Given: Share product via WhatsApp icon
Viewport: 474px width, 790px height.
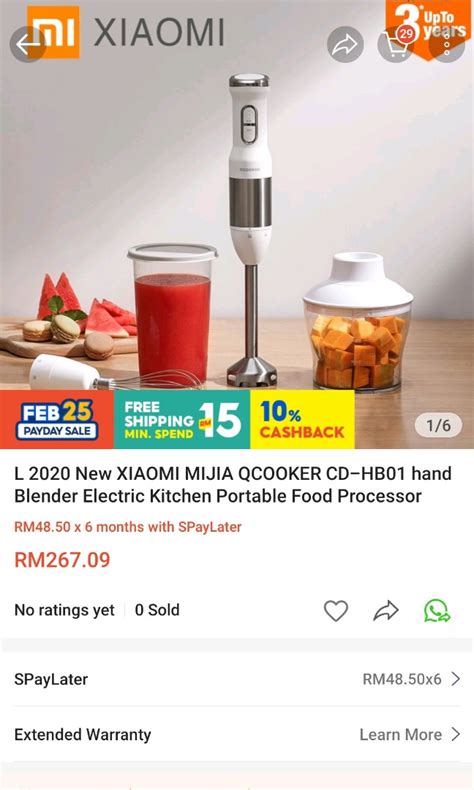Looking at the screenshot, I should click(437, 611).
